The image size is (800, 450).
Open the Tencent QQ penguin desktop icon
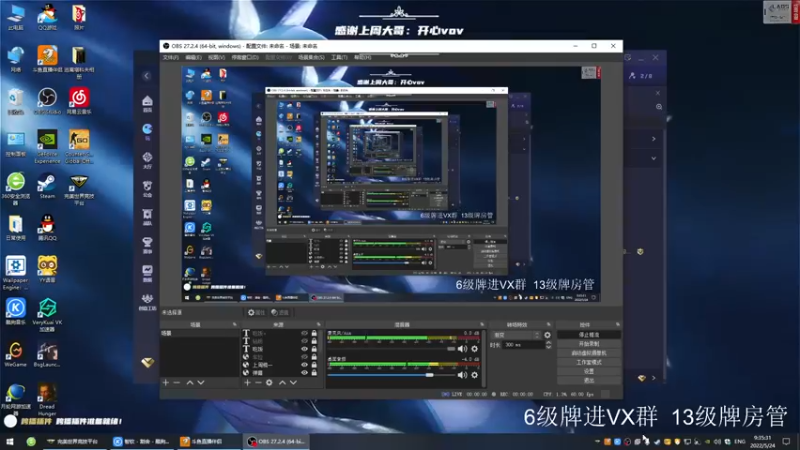[x=47, y=228]
